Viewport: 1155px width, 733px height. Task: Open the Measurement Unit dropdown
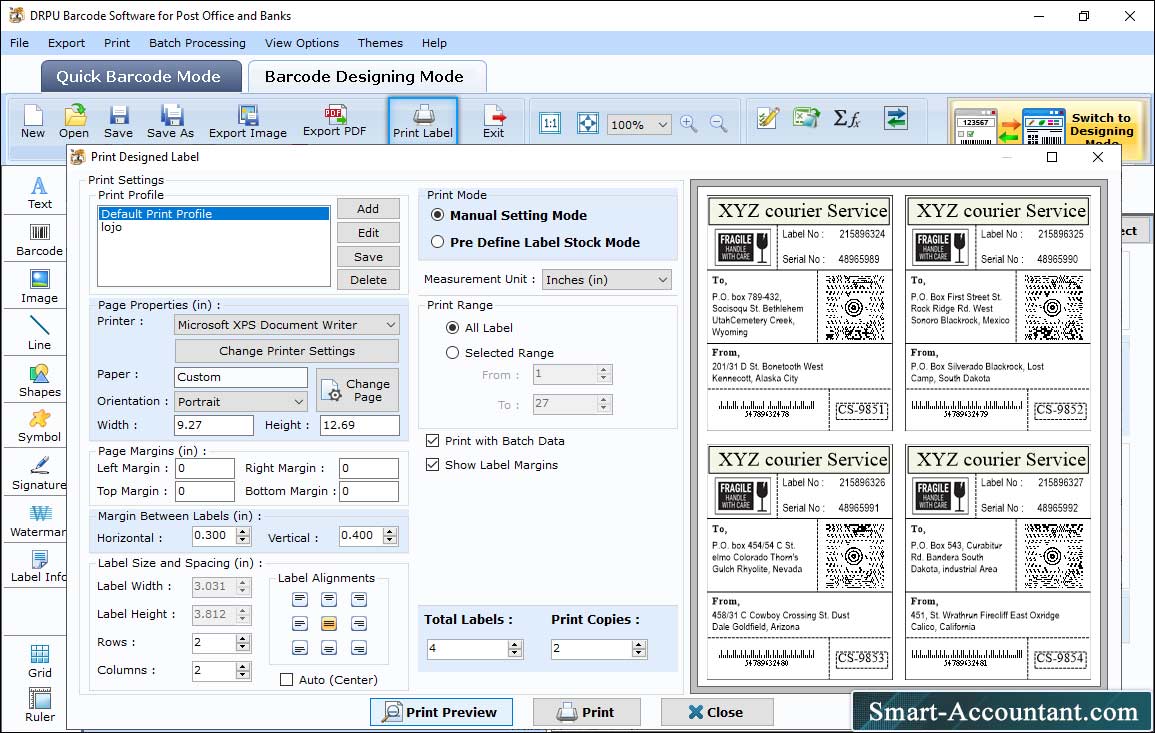pyautogui.click(x=606, y=280)
